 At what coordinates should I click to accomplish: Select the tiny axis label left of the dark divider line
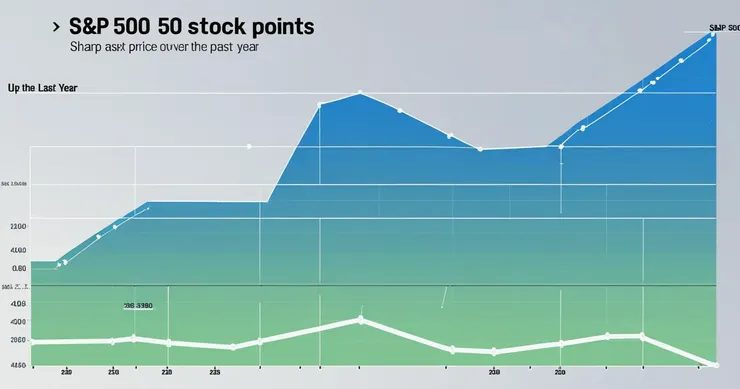(15, 287)
